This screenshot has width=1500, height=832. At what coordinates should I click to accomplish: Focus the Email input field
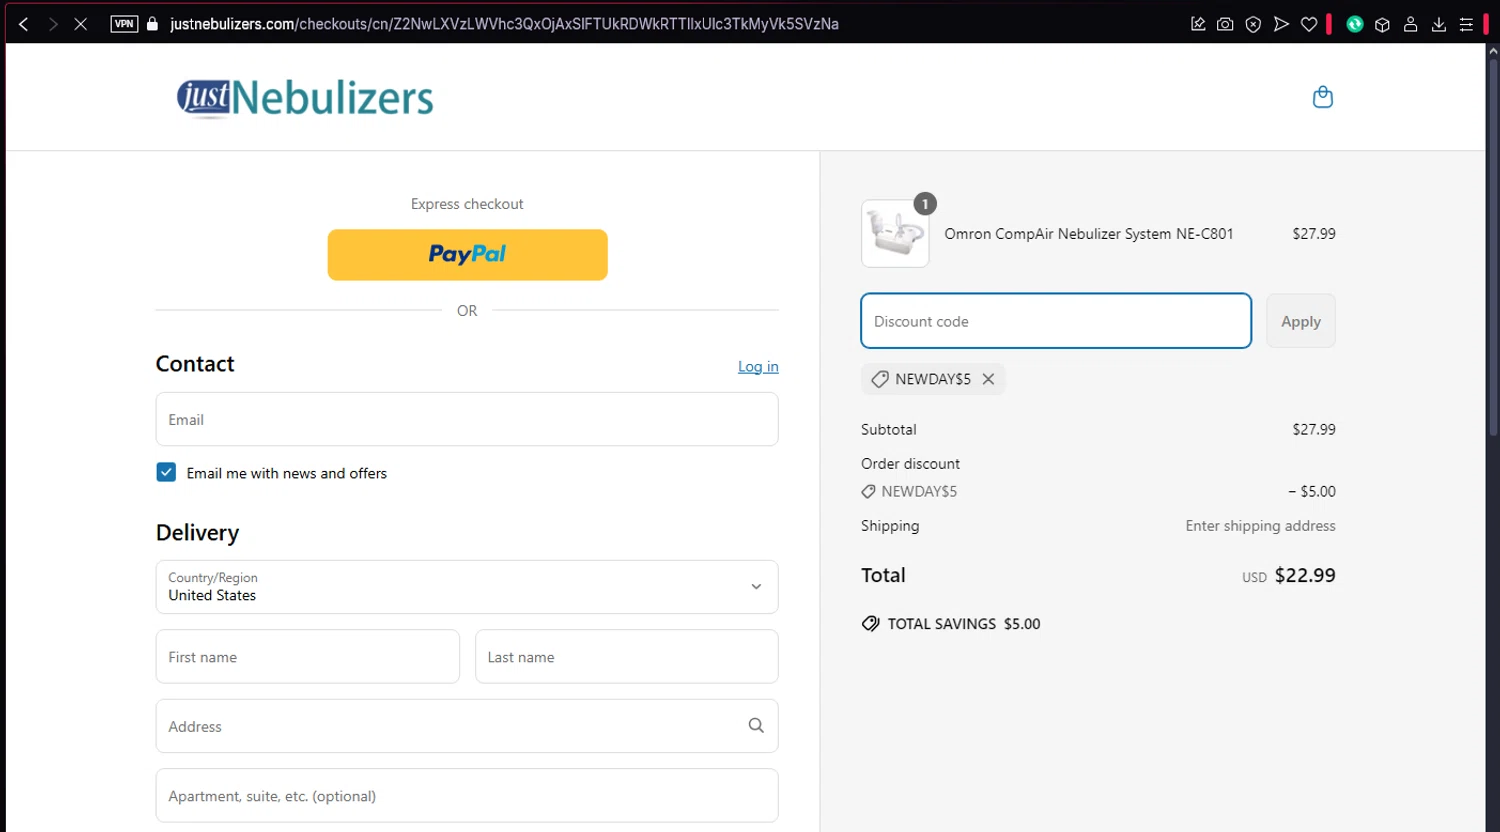point(467,419)
